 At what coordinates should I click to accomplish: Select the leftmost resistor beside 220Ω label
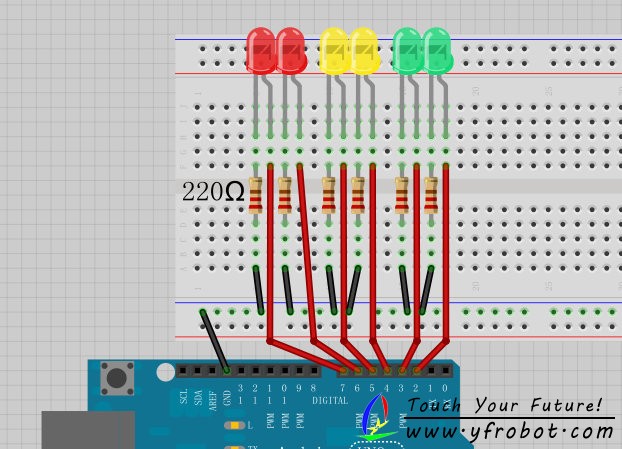pos(256,195)
